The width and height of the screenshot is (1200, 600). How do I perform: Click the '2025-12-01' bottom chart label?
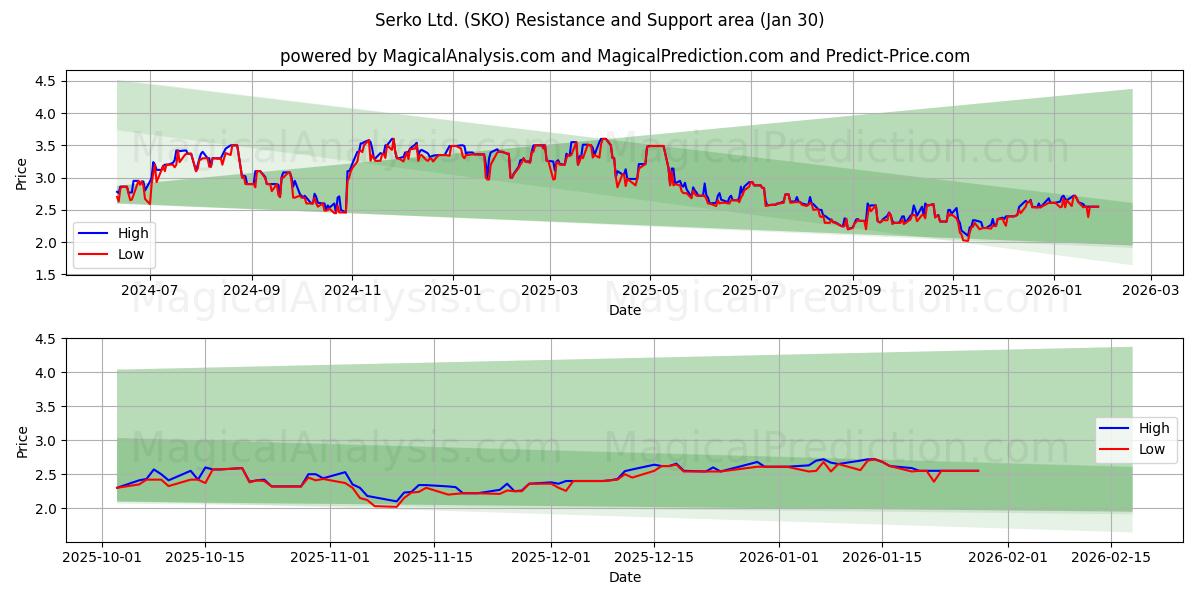[552, 557]
